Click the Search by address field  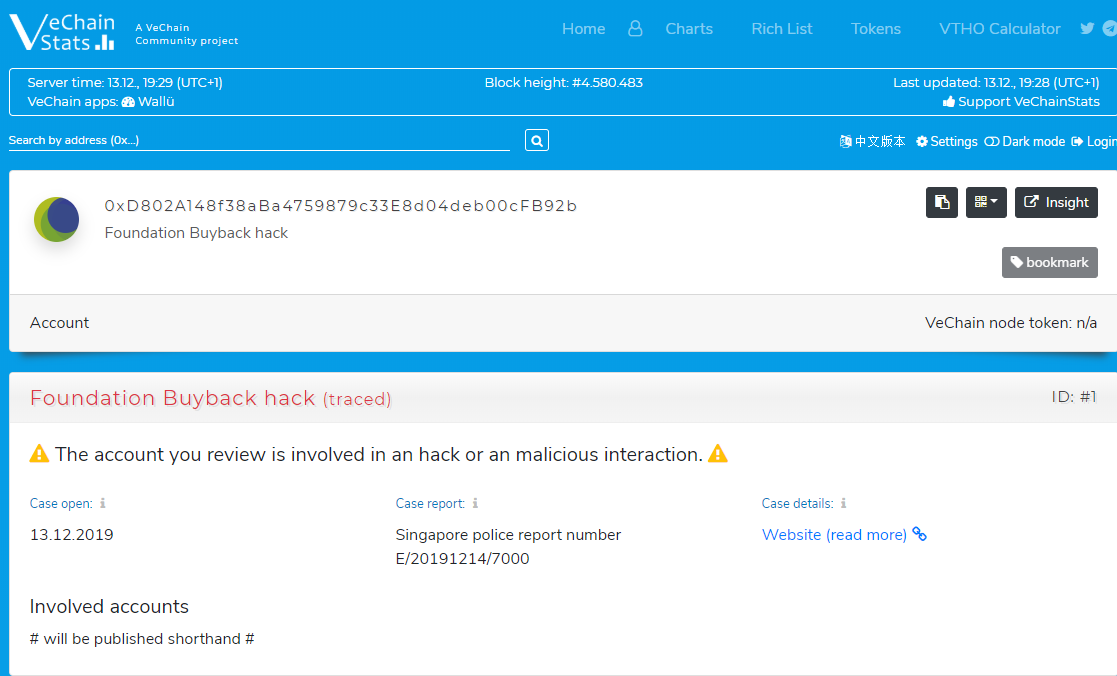click(x=259, y=140)
